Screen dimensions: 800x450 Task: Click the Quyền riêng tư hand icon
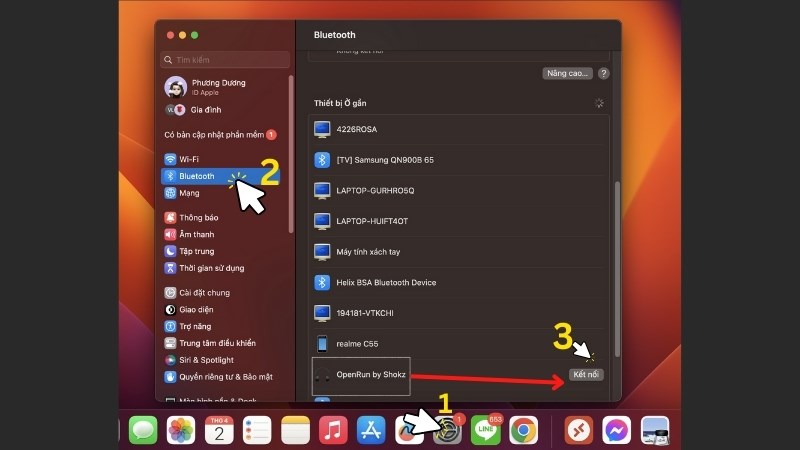tap(170, 377)
